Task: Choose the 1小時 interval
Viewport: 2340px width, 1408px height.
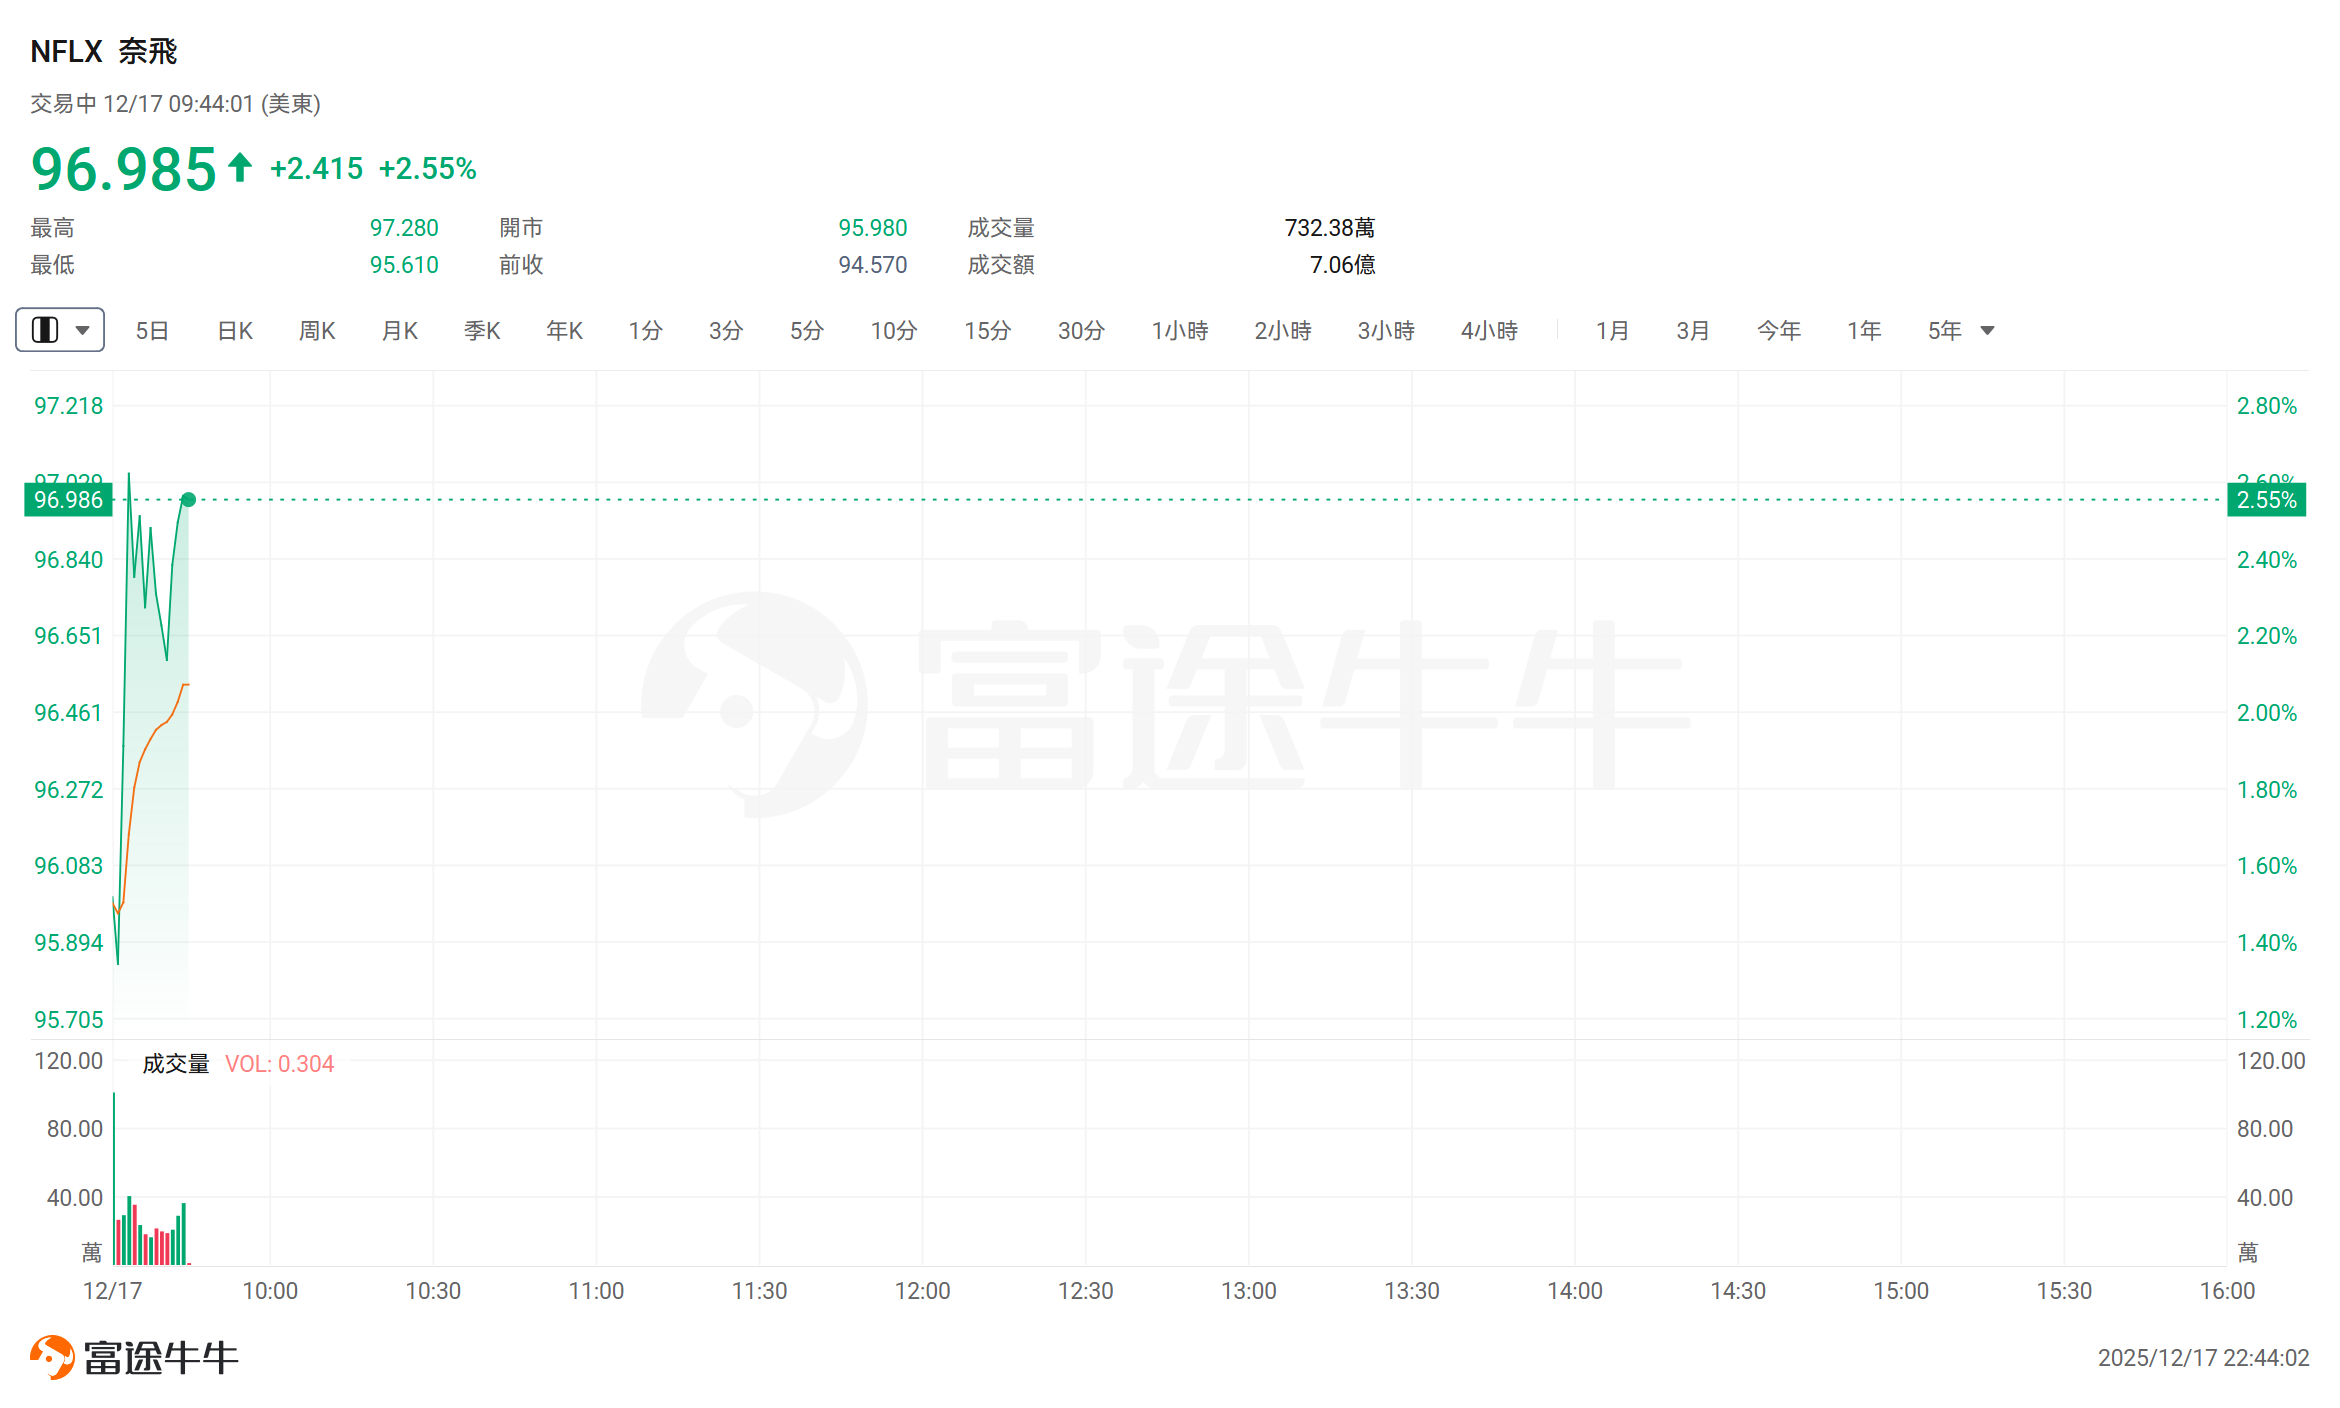Action: point(1179,330)
